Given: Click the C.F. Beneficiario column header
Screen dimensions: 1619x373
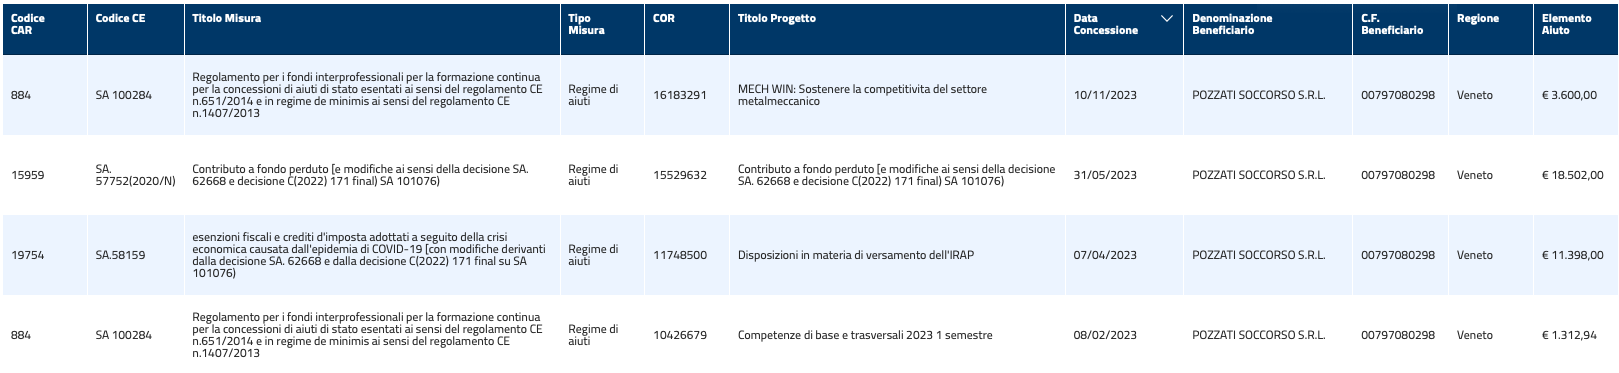Looking at the screenshot, I should 1392,24.
